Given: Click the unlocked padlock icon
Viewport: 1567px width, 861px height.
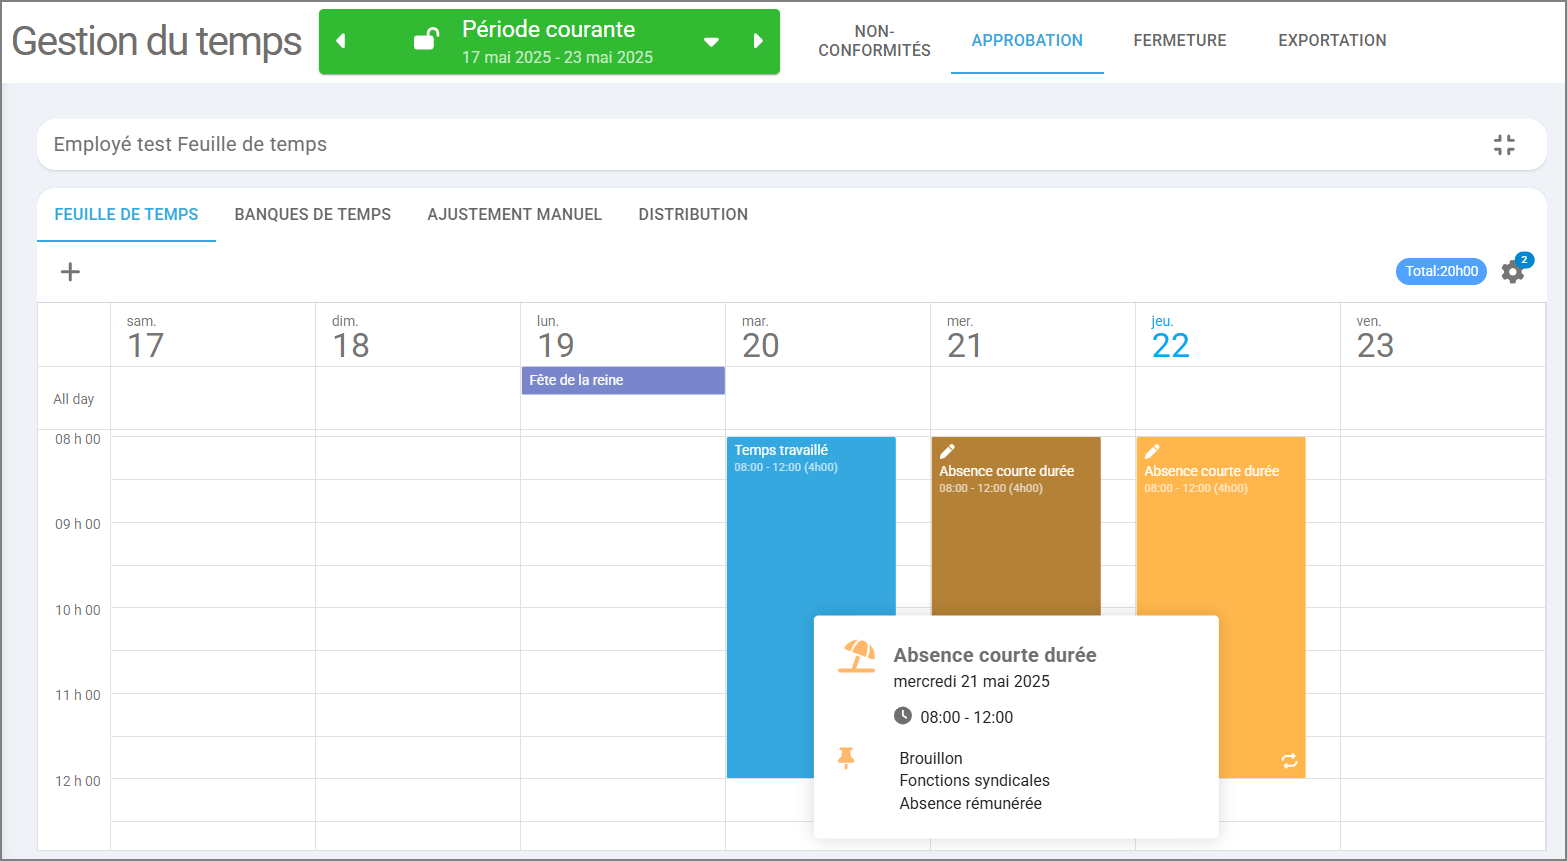Looking at the screenshot, I should pos(427,39).
